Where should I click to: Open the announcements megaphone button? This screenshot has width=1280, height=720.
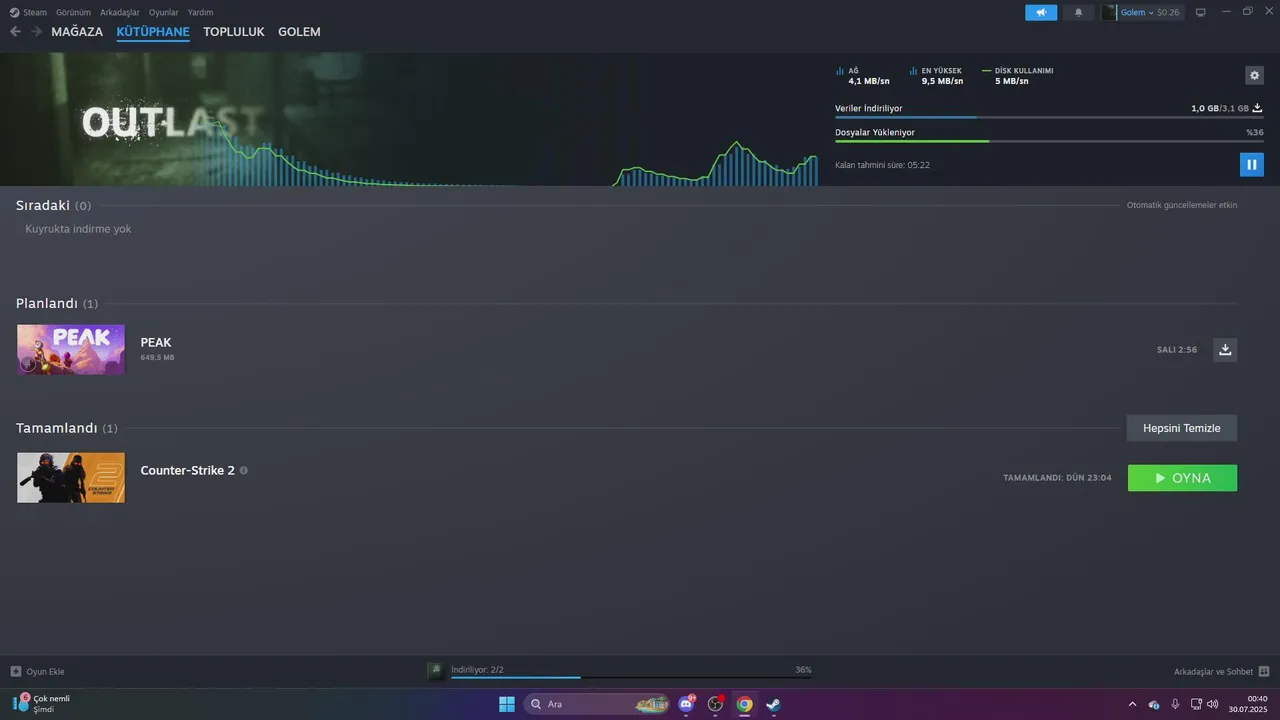(1041, 12)
